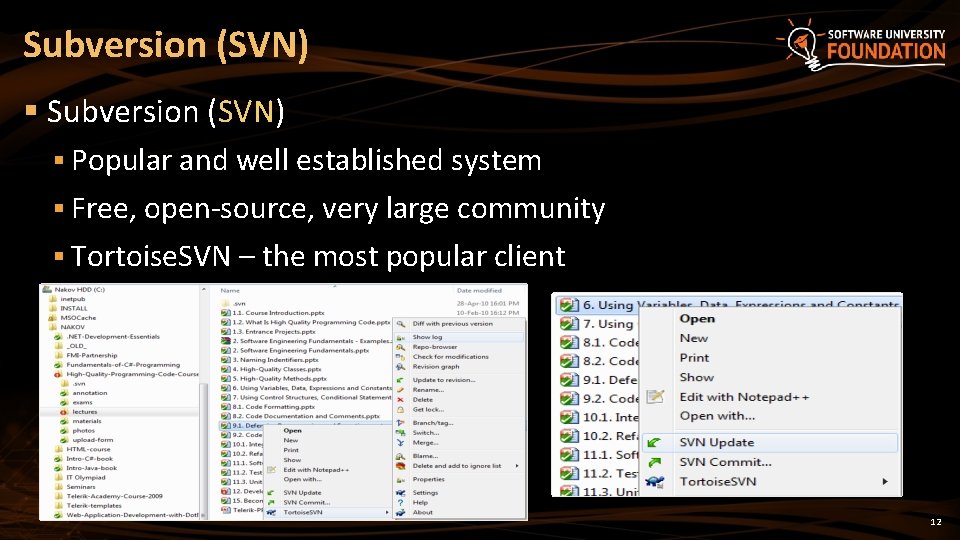
Task: Select the exams subfolder
Action: point(82,403)
